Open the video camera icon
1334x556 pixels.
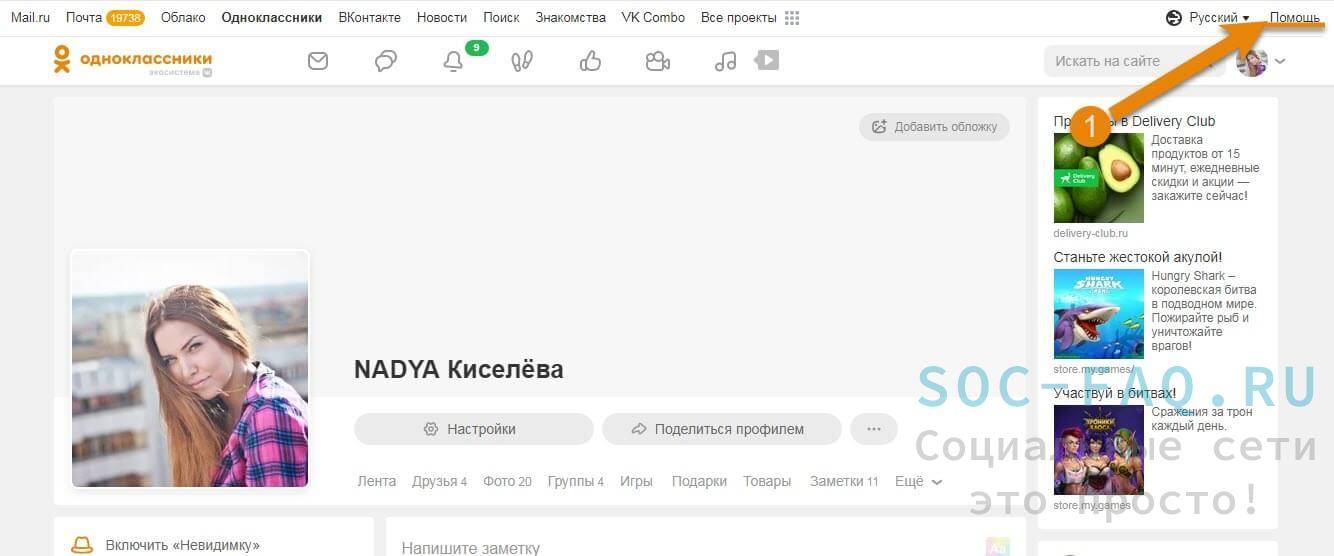(x=657, y=61)
